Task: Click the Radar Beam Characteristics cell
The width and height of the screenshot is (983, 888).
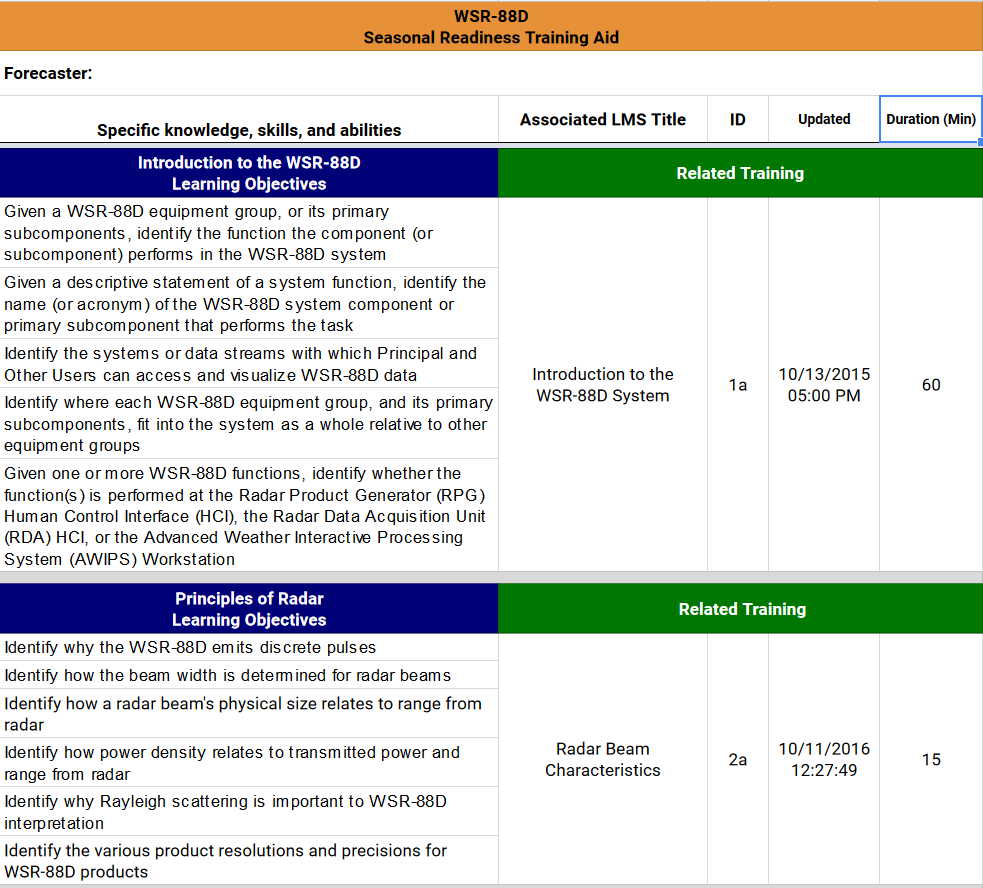Action: [602, 760]
